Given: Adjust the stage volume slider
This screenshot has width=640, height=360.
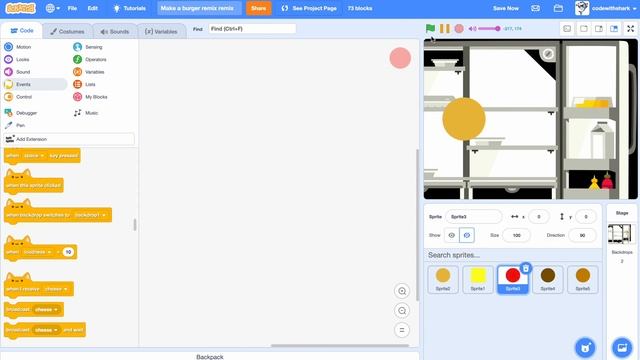Looking at the screenshot, I should 489,29.
